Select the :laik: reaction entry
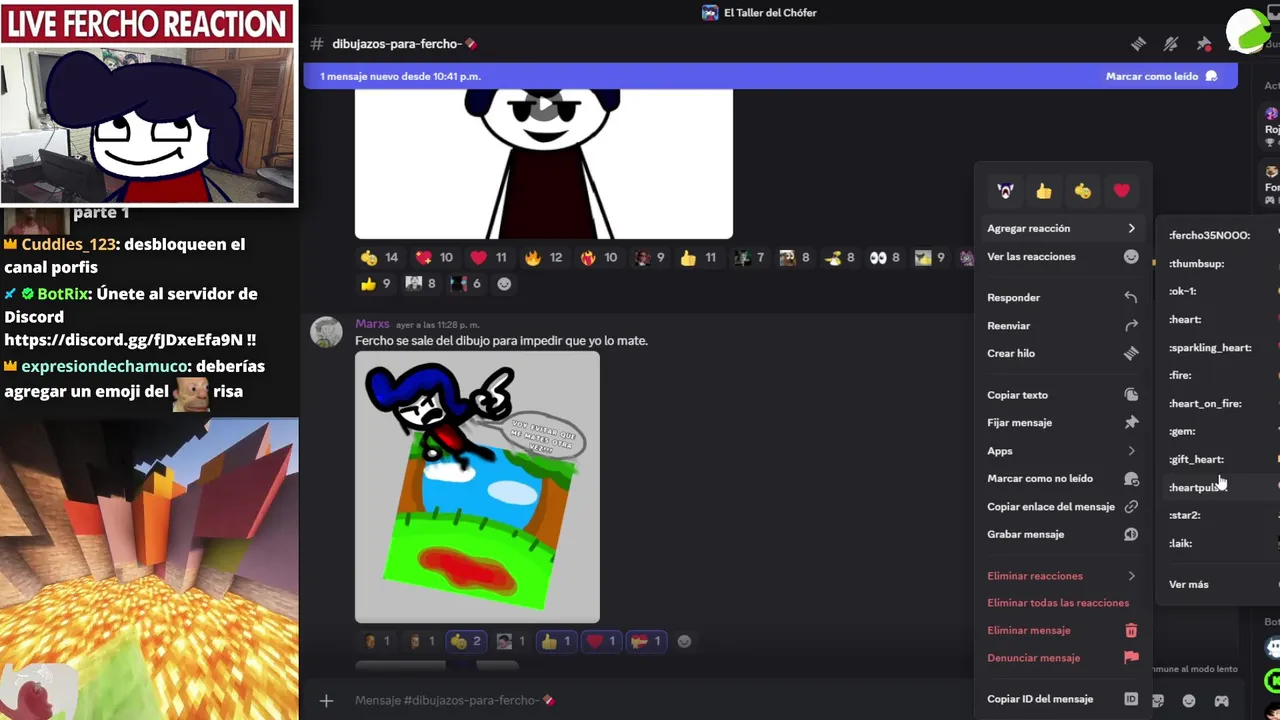The width and height of the screenshot is (1280, 720). [1220, 543]
